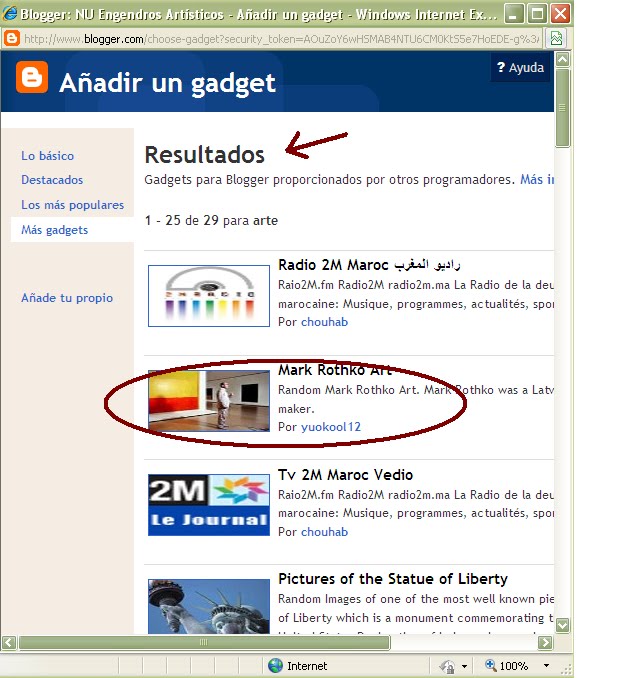Click the vertical scrollbar down arrow
The width and height of the screenshot is (640, 678).
point(563,625)
